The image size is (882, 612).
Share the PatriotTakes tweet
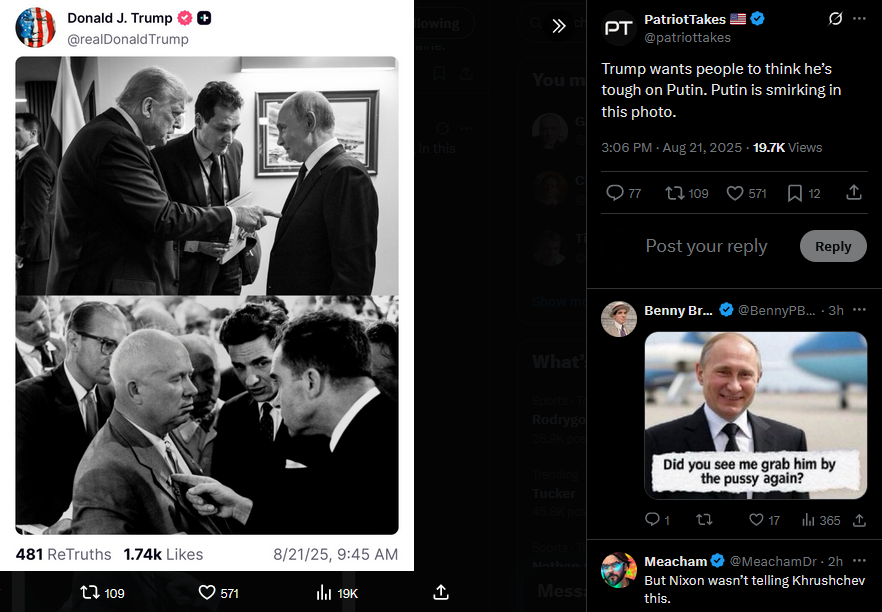(x=854, y=193)
